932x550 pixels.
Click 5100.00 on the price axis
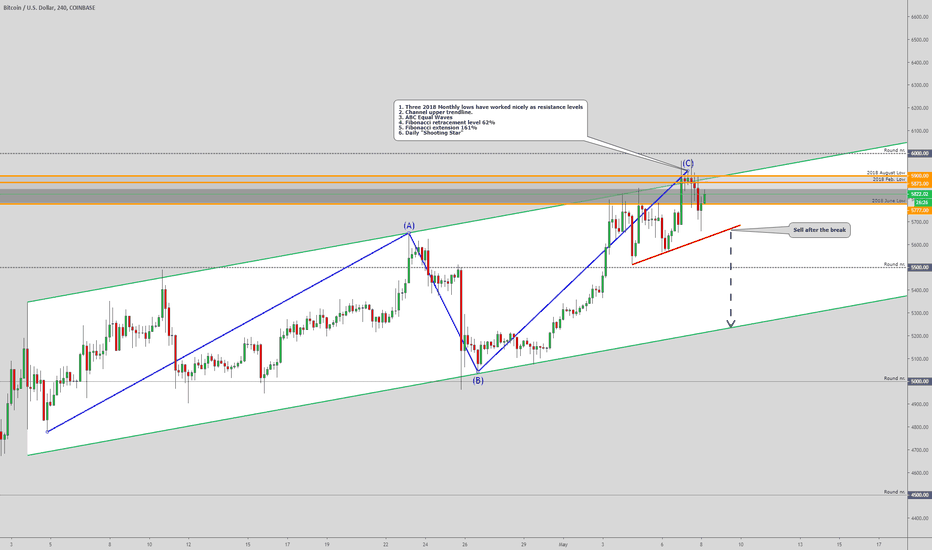coord(920,359)
